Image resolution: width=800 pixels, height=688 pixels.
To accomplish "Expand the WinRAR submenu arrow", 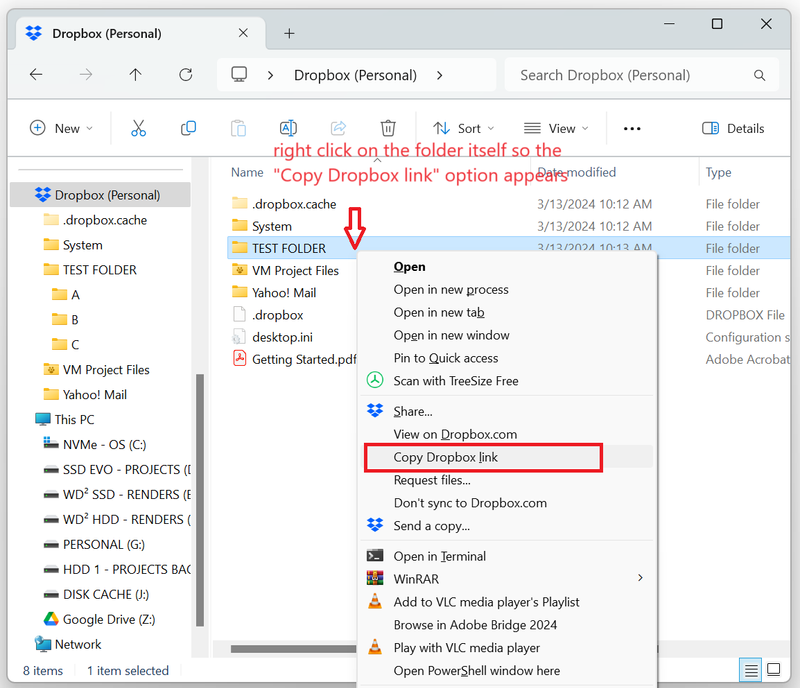I will pyautogui.click(x=640, y=578).
